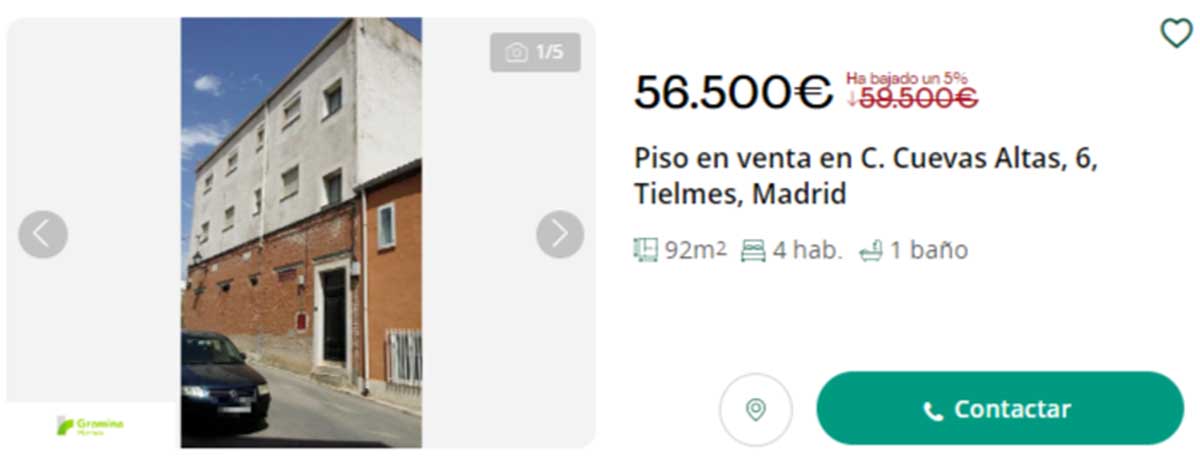Click the Tielmes, Madrid address text

[x=740, y=194]
